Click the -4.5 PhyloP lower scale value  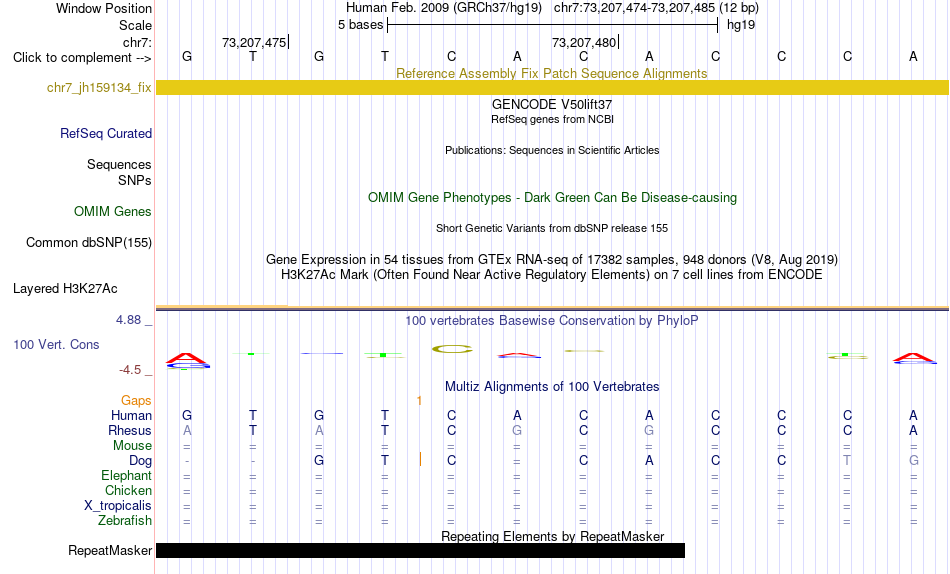tap(130, 370)
